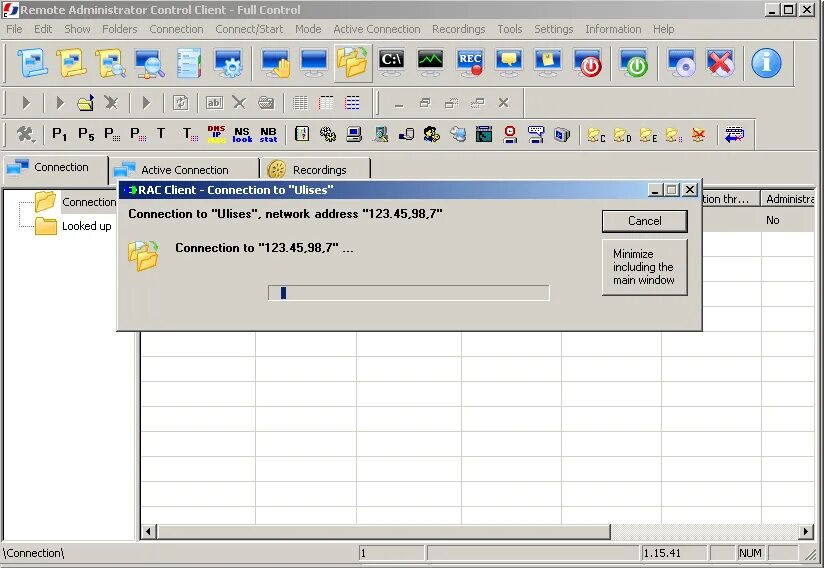824x568 pixels.
Task: Open the sticky note message icon
Action: (548, 63)
